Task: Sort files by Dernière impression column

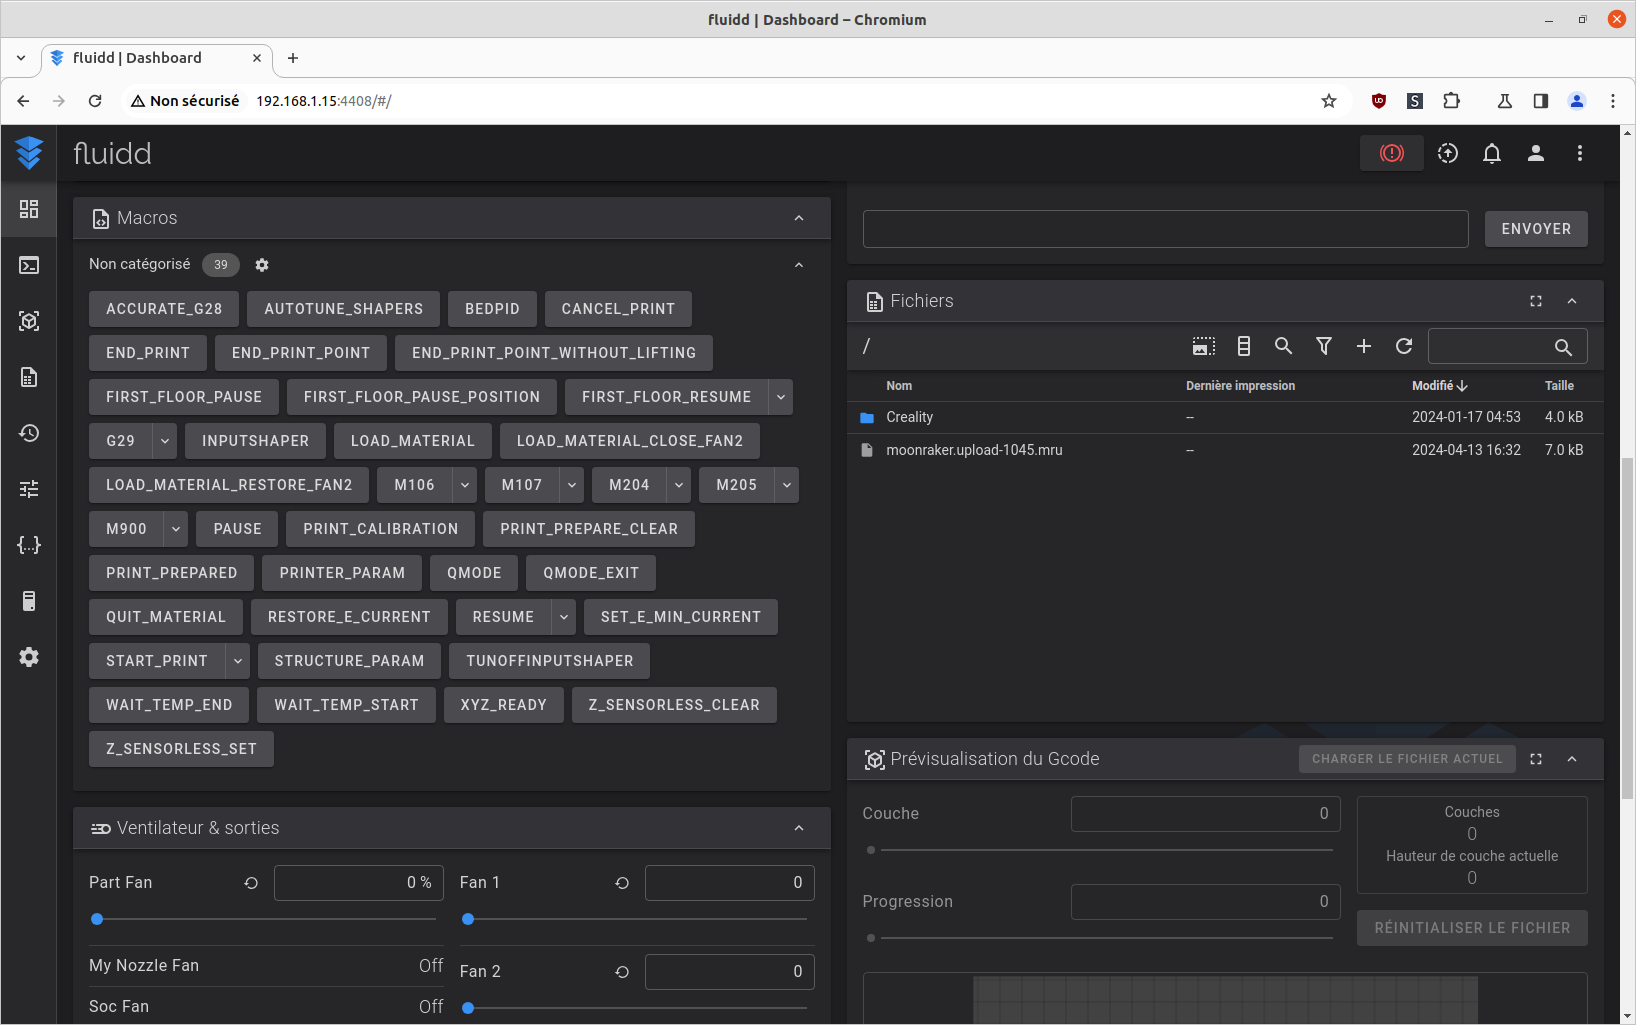Action: tap(1240, 386)
